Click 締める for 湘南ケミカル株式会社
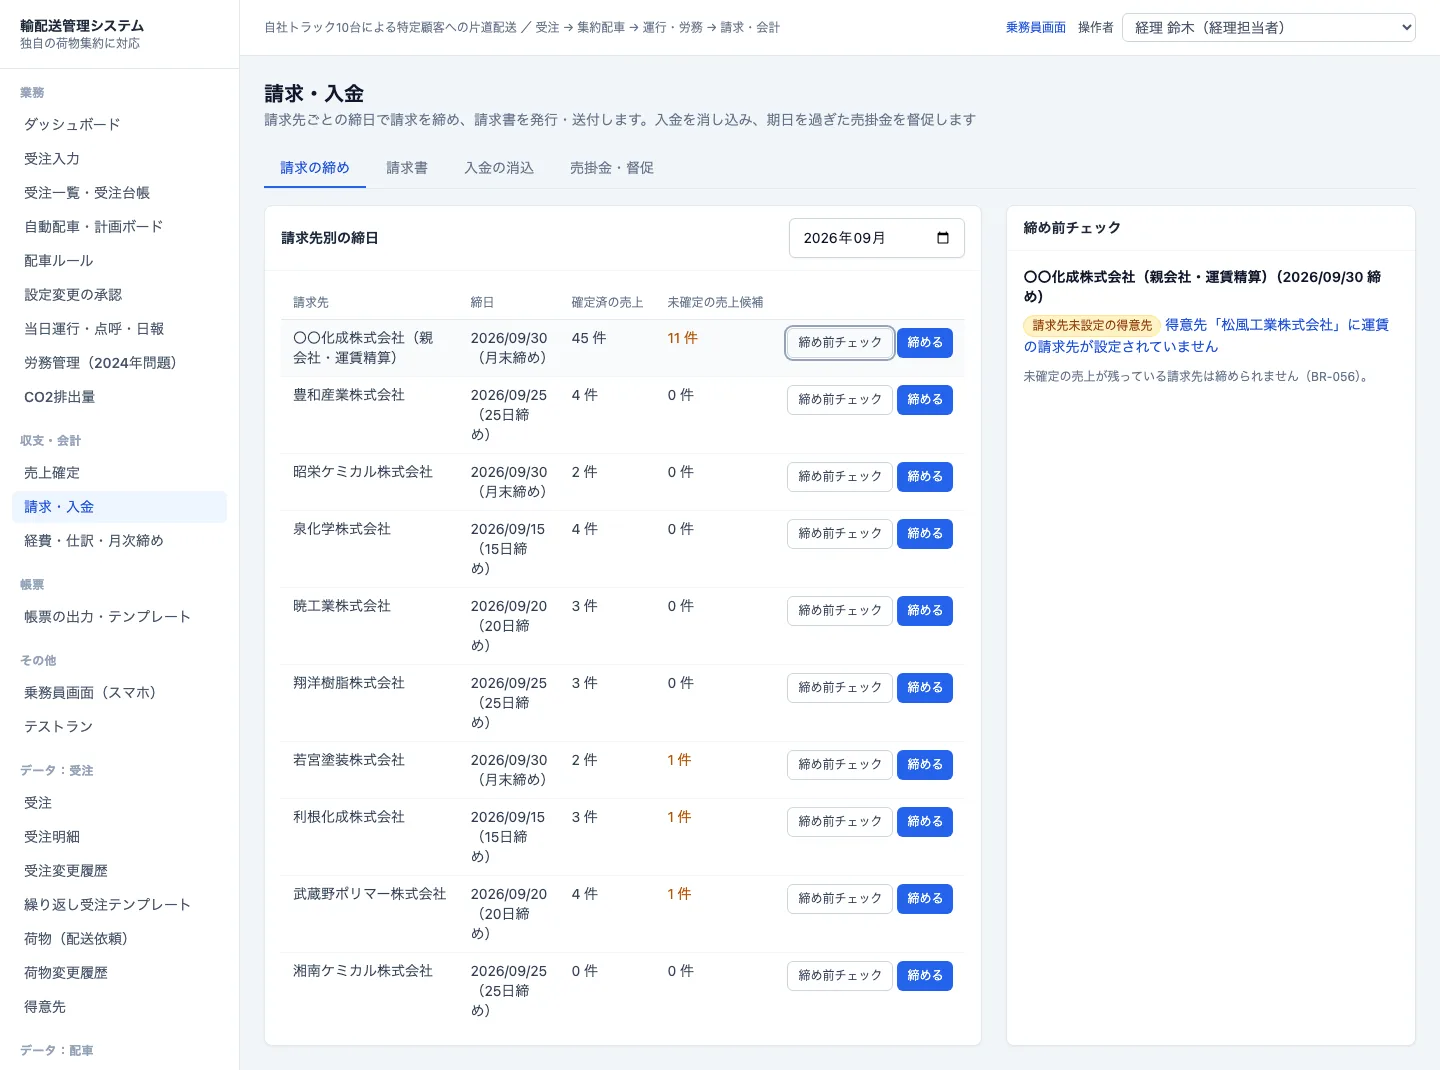 tap(925, 976)
